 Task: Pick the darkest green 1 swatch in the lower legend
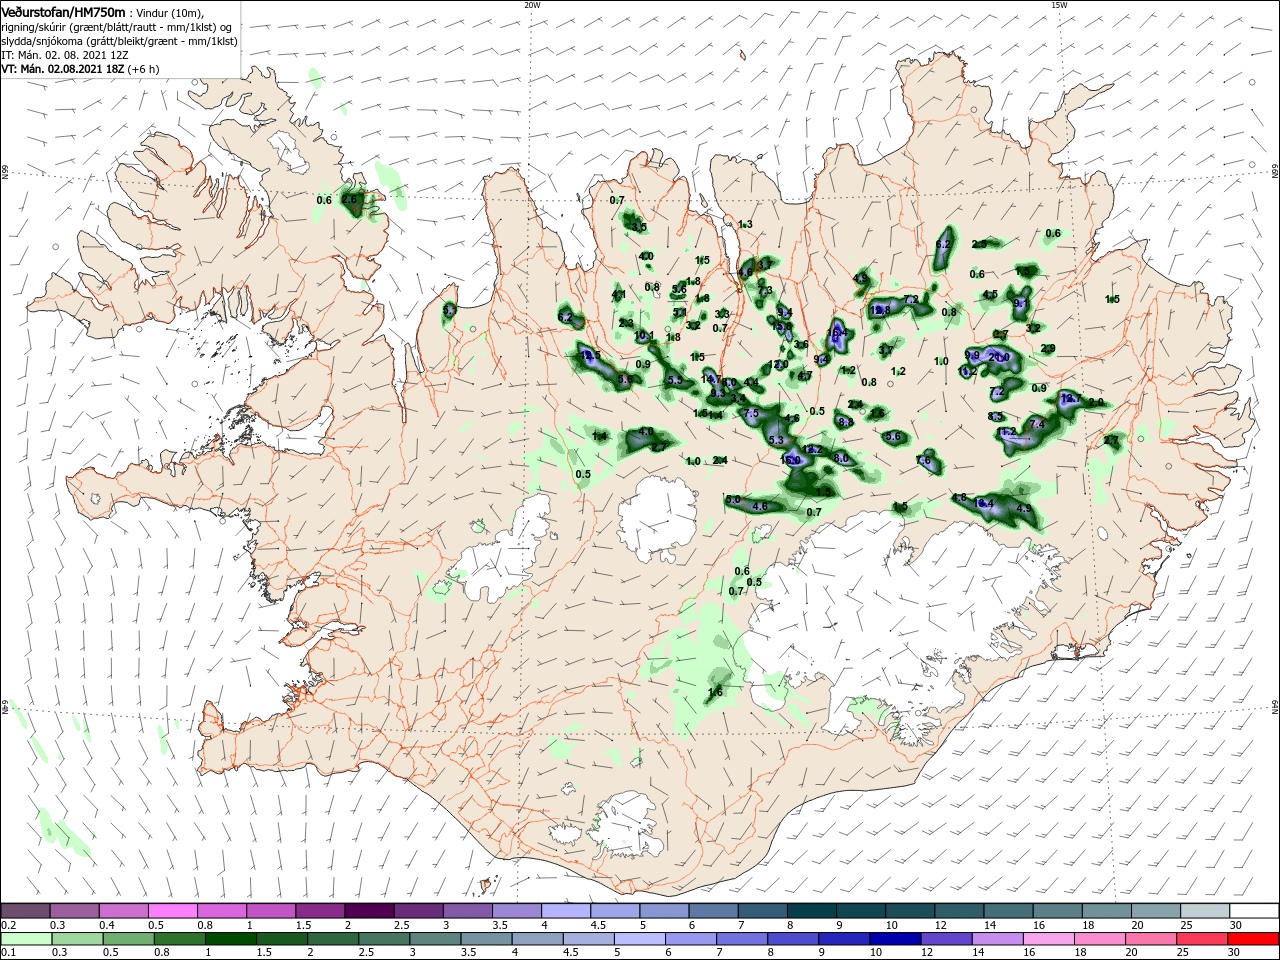coord(230,939)
